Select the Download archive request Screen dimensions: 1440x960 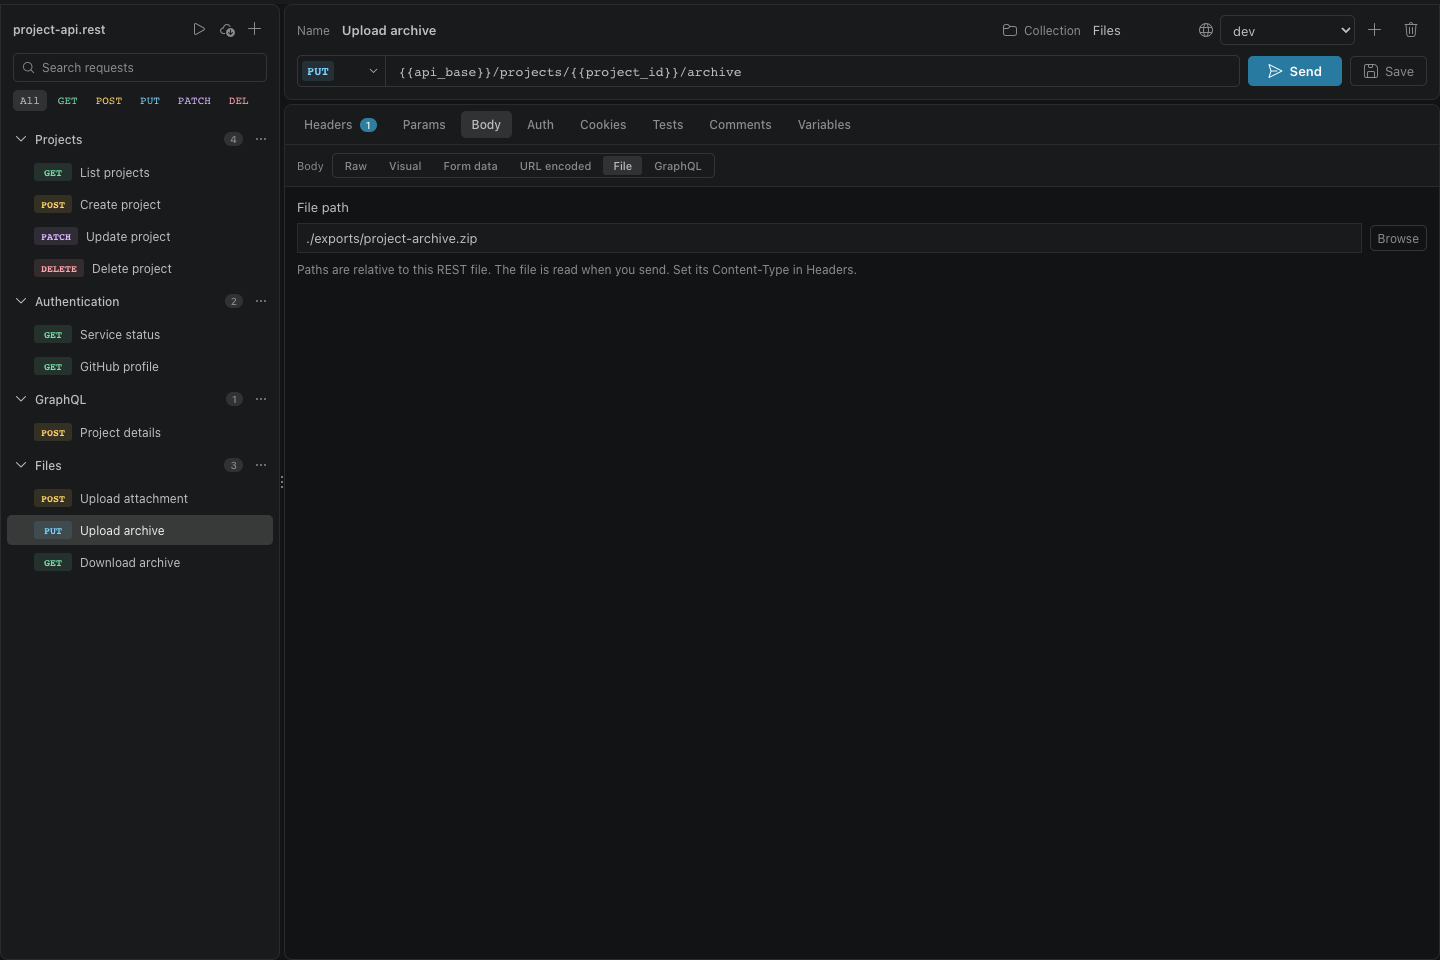(x=140, y=563)
